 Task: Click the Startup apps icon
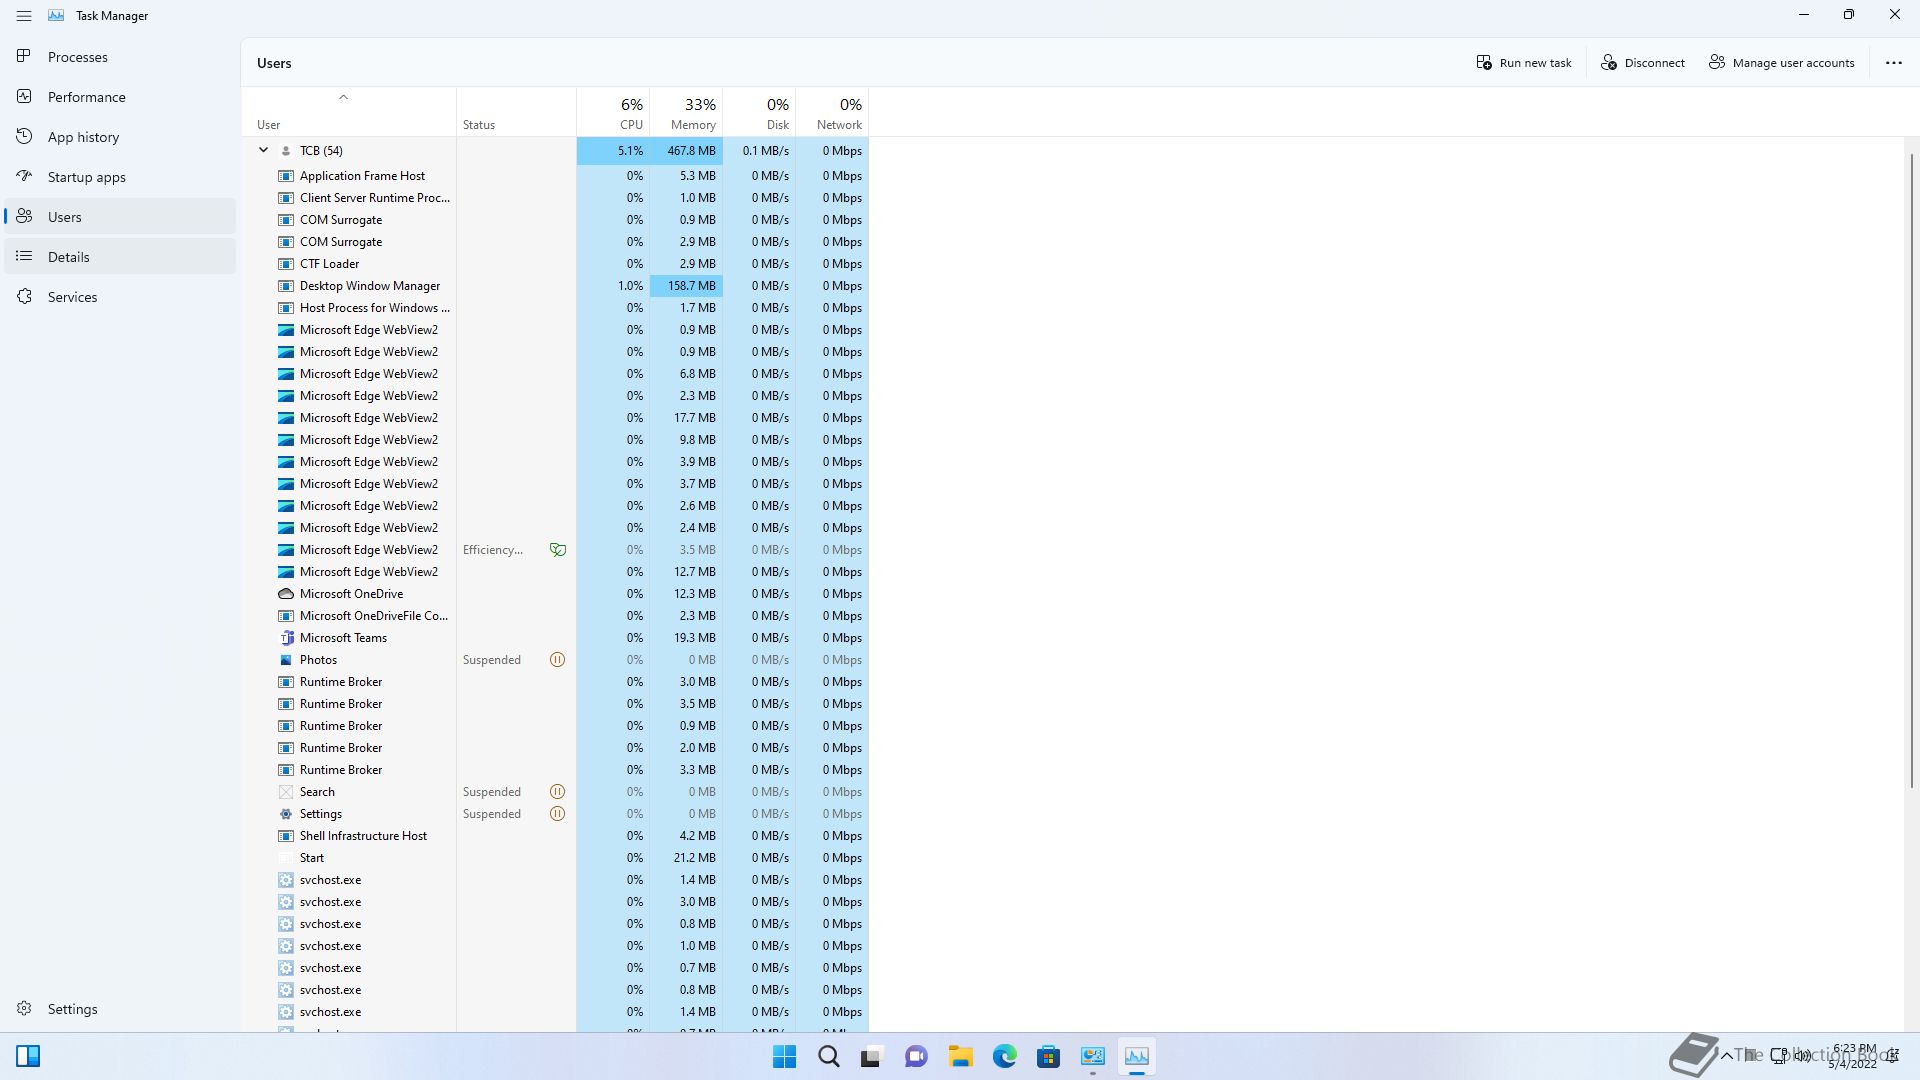click(x=24, y=177)
